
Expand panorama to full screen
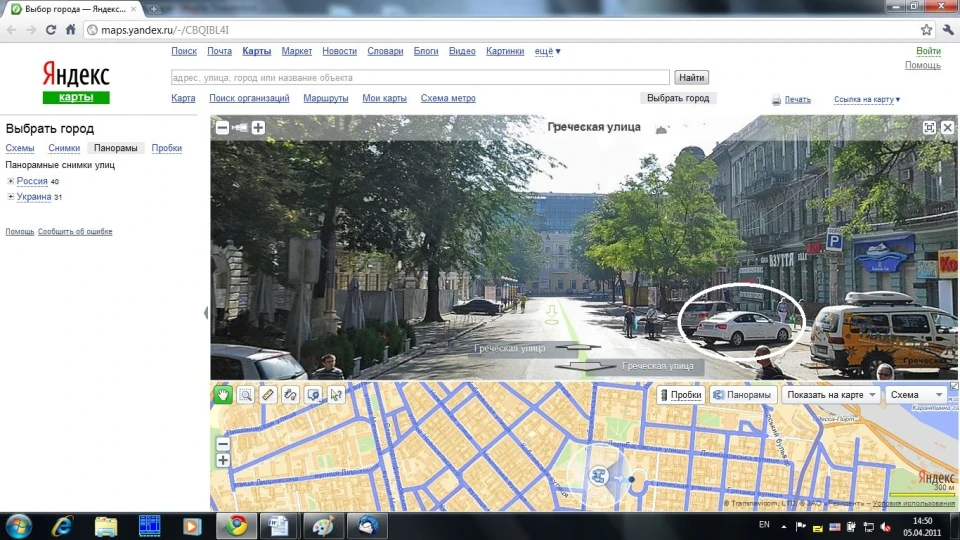[929, 127]
